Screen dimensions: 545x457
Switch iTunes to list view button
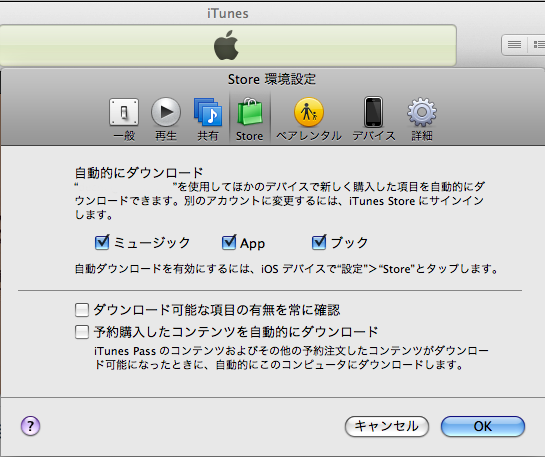[514, 44]
